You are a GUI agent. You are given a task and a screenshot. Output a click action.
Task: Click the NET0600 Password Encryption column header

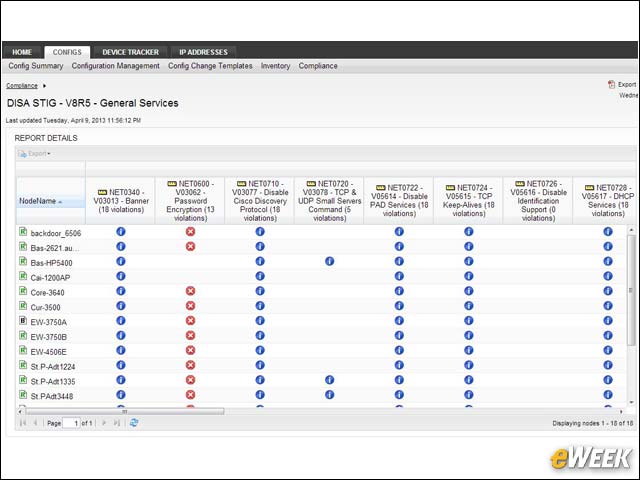click(190, 201)
